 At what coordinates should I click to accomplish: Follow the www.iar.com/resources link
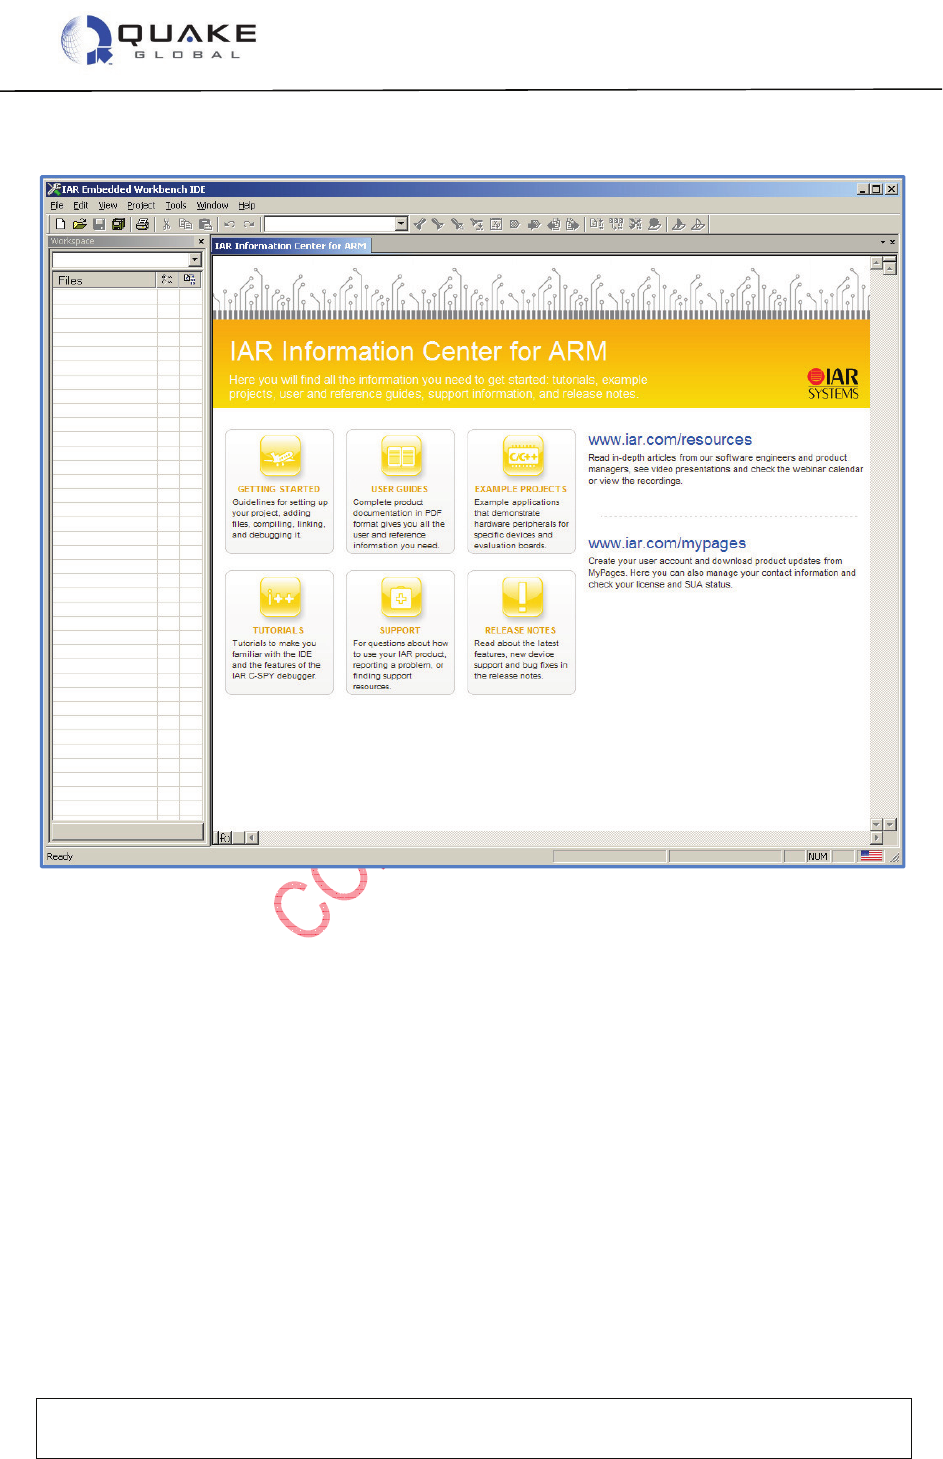click(670, 439)
